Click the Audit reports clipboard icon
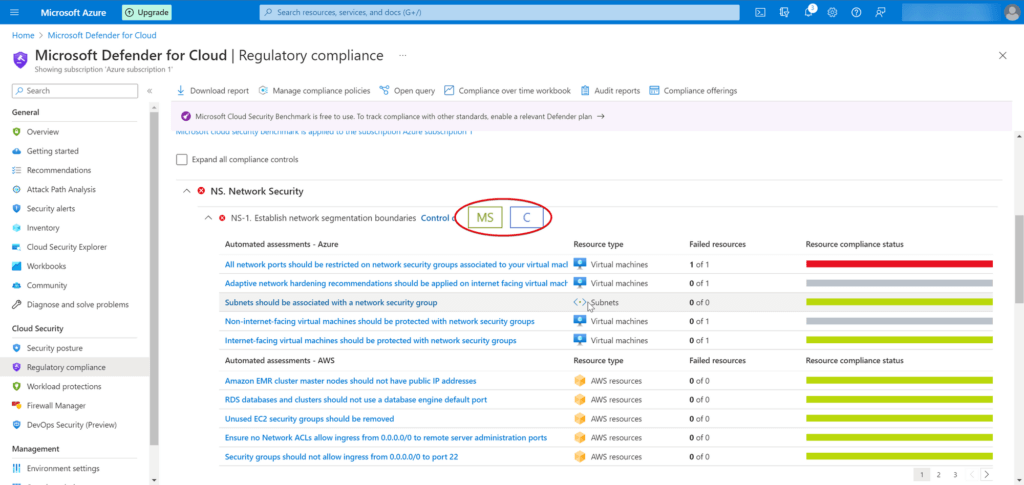The height and width of the screenshot is (485, 1024). pyautogui.click(x=584, y=91)
